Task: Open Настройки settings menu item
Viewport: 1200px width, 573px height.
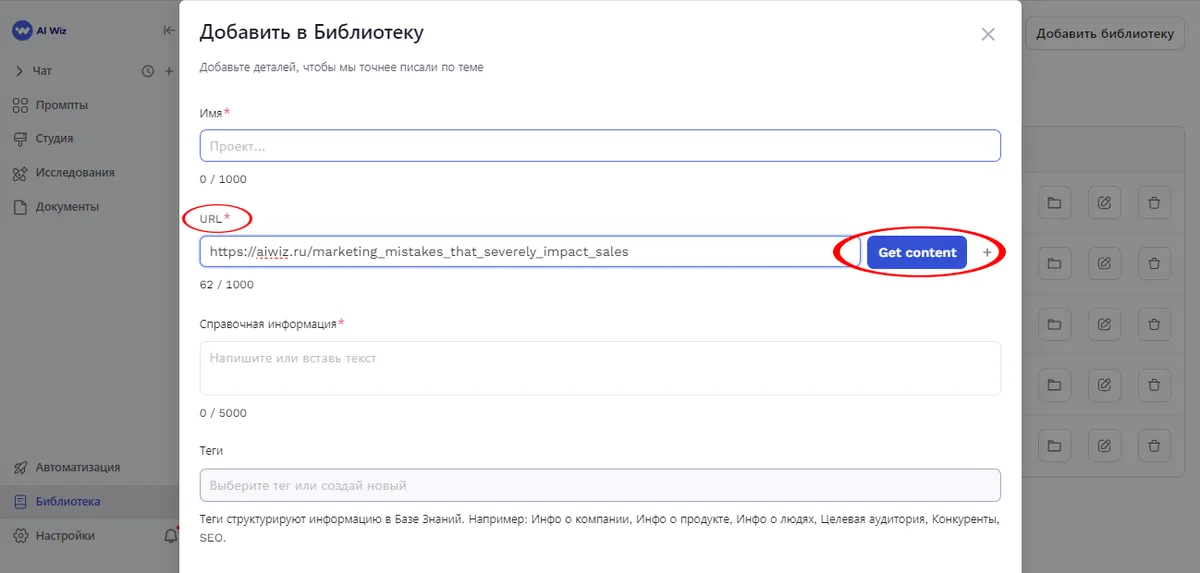Action: (x=64, y=536)
